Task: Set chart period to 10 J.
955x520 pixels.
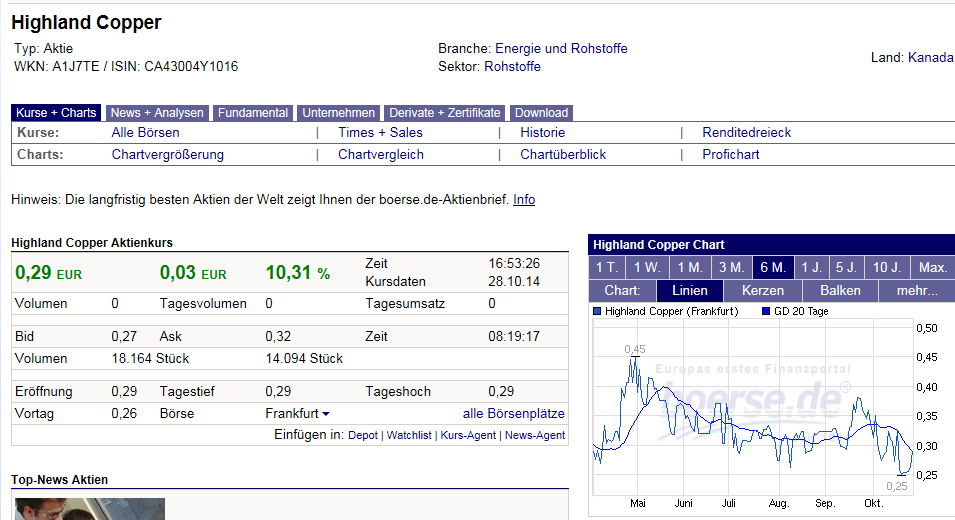Action: (887, 267)
